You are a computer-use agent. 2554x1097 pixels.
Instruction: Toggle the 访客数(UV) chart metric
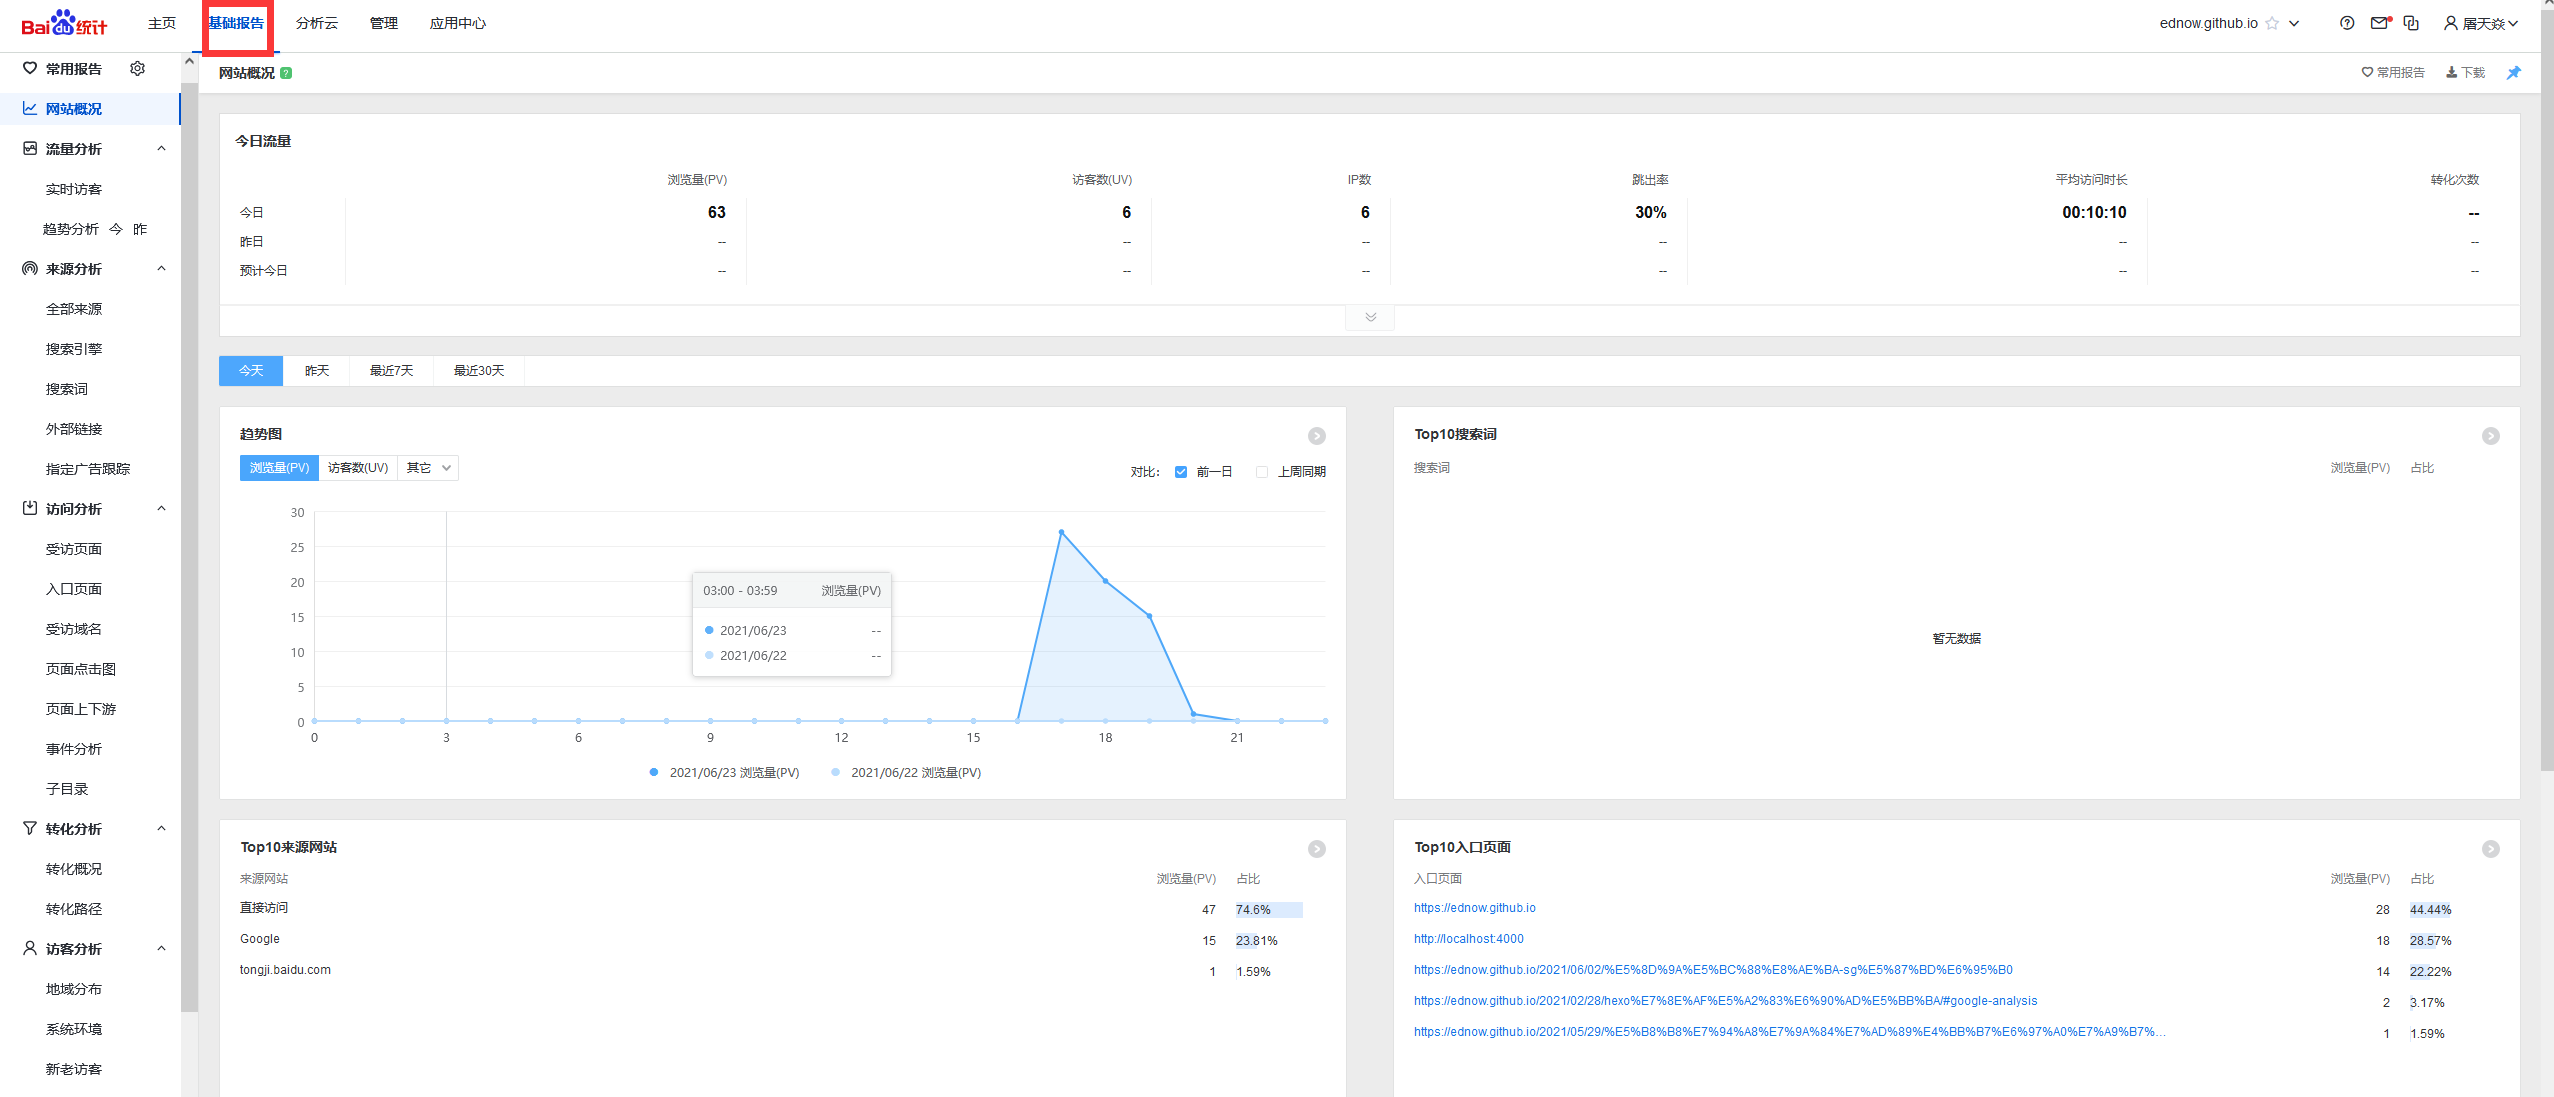(358, 468)
